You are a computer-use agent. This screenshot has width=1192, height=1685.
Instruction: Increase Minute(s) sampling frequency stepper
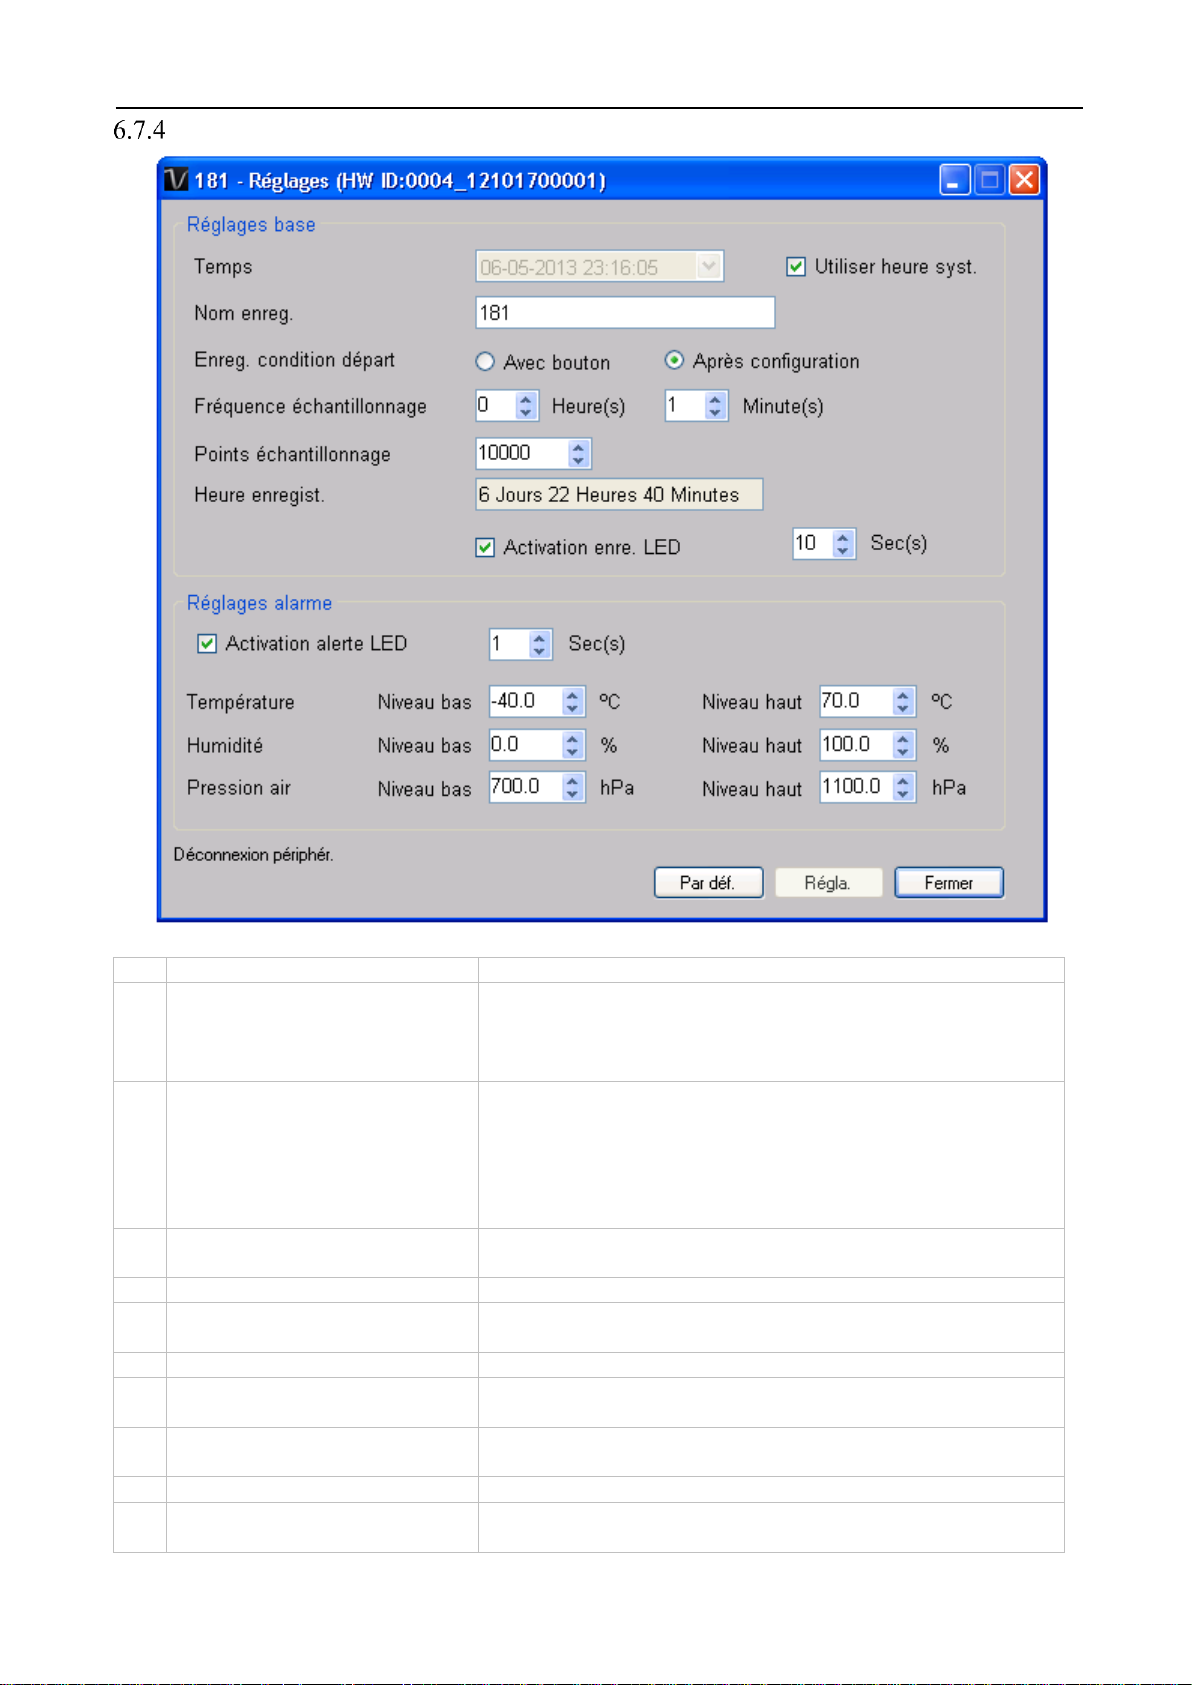click(715, 399)
